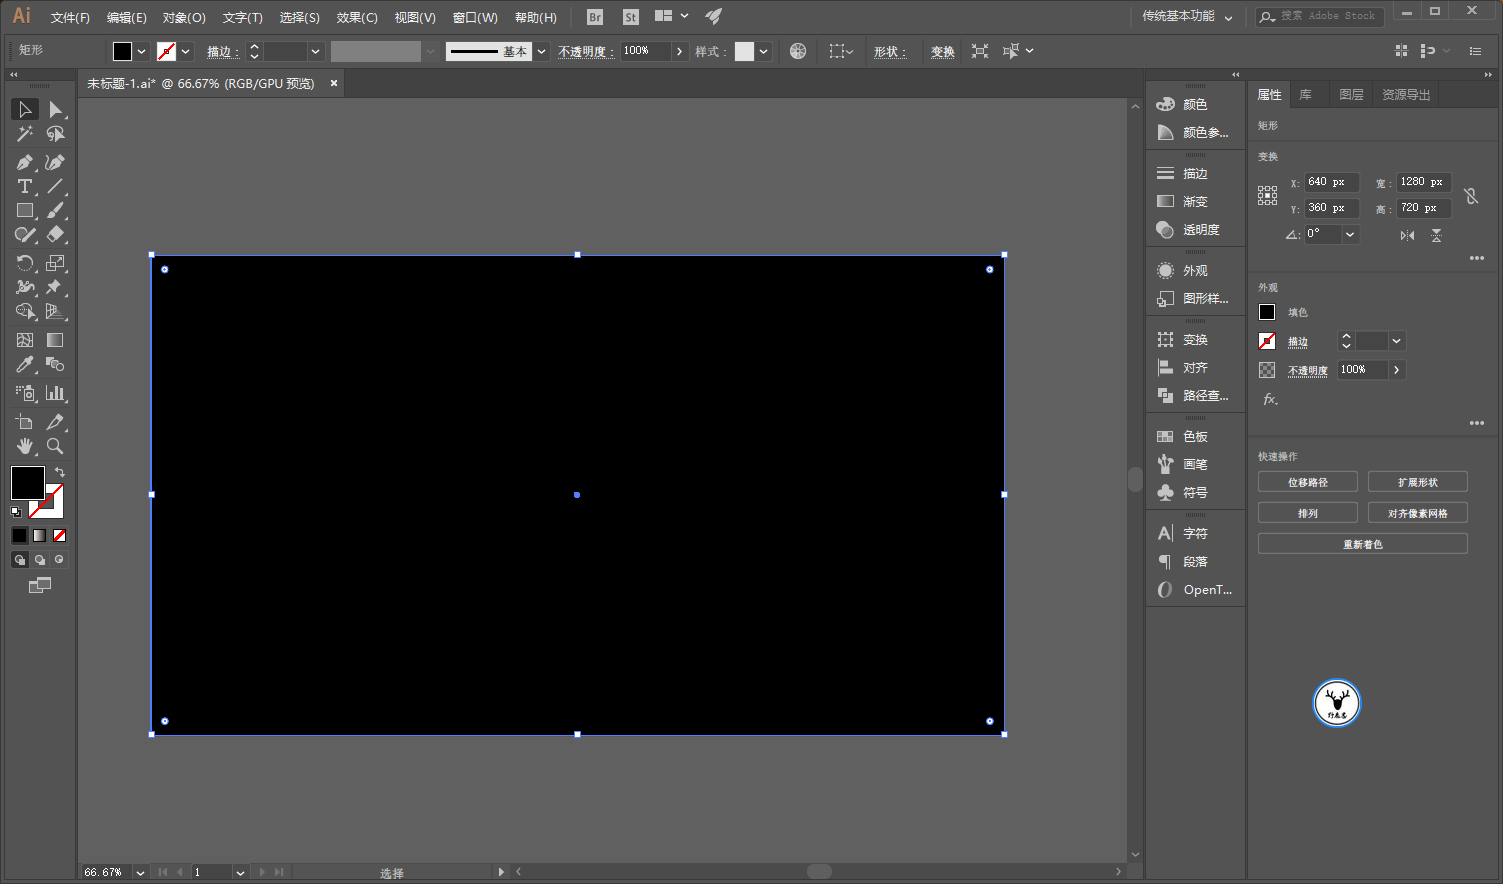Open the 字符 (Character) panel
This screenshot has width=1503, height=884.
coord(1195,533)
